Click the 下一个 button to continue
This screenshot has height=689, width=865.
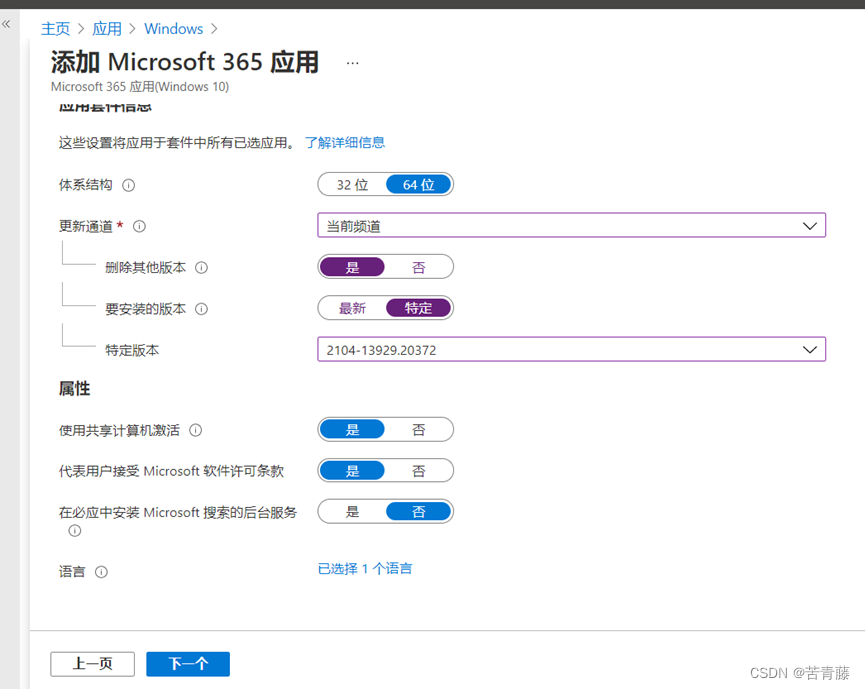[x=187, y=663]
